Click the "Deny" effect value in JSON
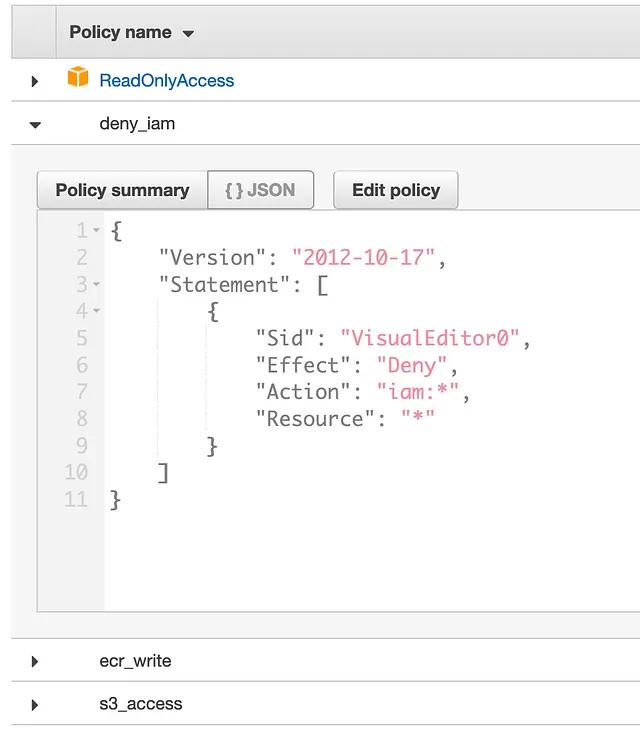640x740 pixels. coord(412,365)
